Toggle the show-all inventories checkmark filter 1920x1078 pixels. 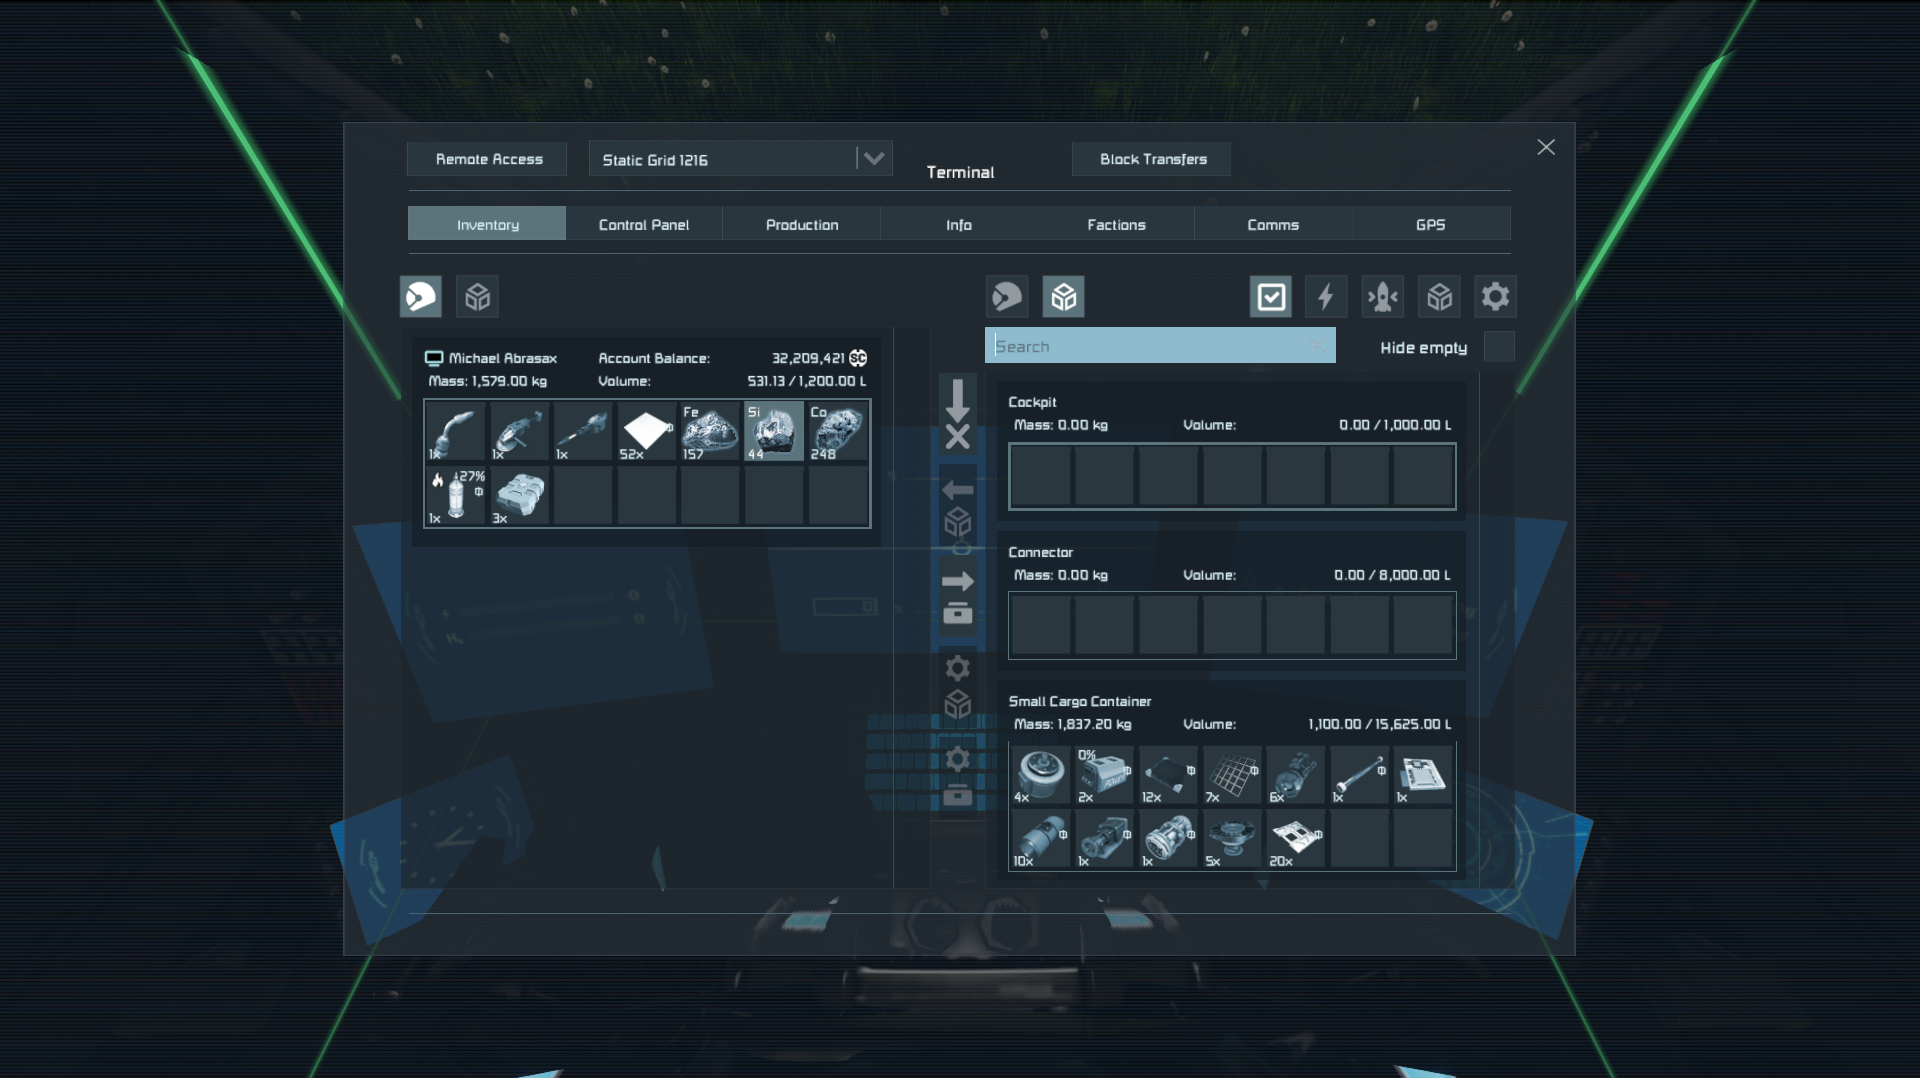[x=1271, y=297]
